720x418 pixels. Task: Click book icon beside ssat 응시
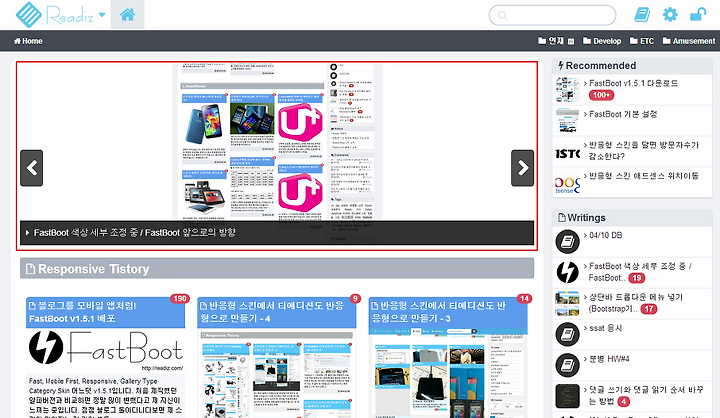[568, 334]
